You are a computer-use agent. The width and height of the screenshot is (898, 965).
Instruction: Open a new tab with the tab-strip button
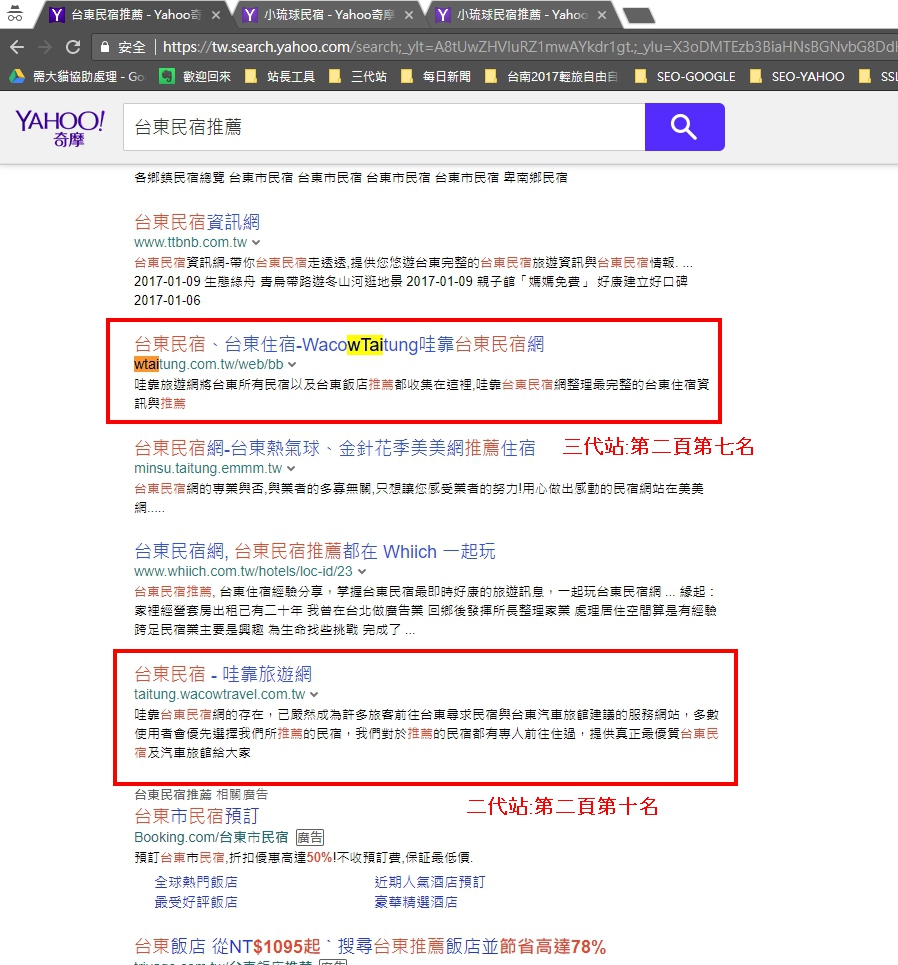639,15
